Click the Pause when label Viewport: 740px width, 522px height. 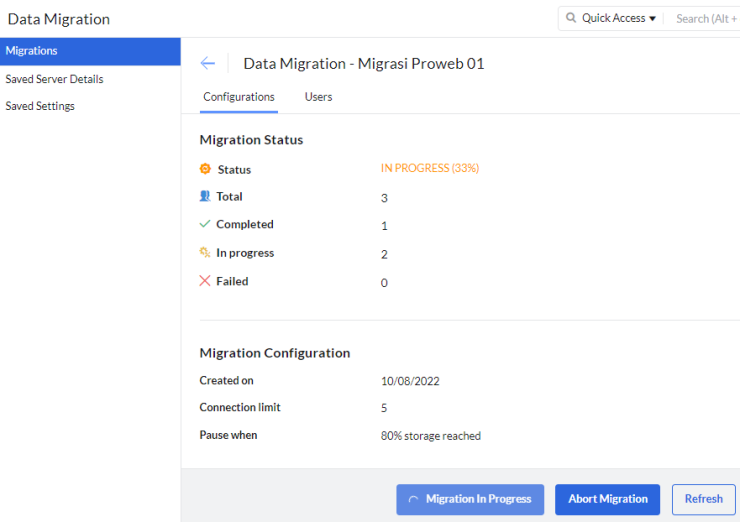point(228,435)
